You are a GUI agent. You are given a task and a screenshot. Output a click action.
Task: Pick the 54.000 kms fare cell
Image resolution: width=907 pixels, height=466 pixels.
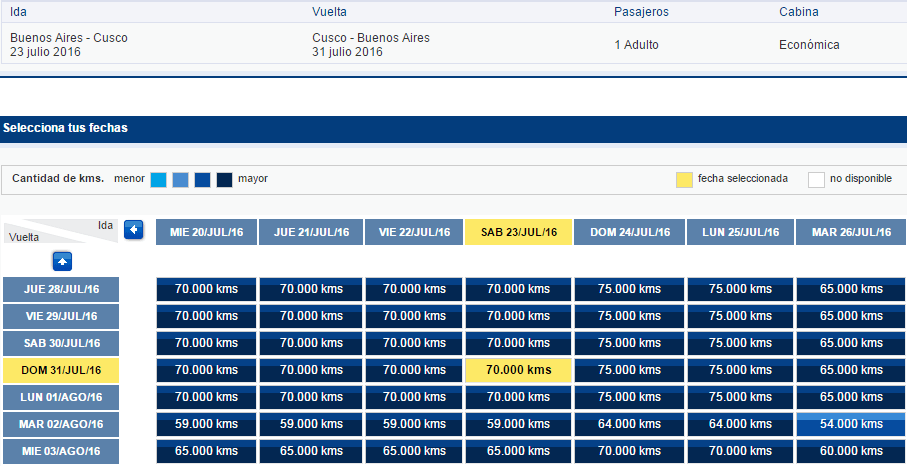(x=851, y=424)
